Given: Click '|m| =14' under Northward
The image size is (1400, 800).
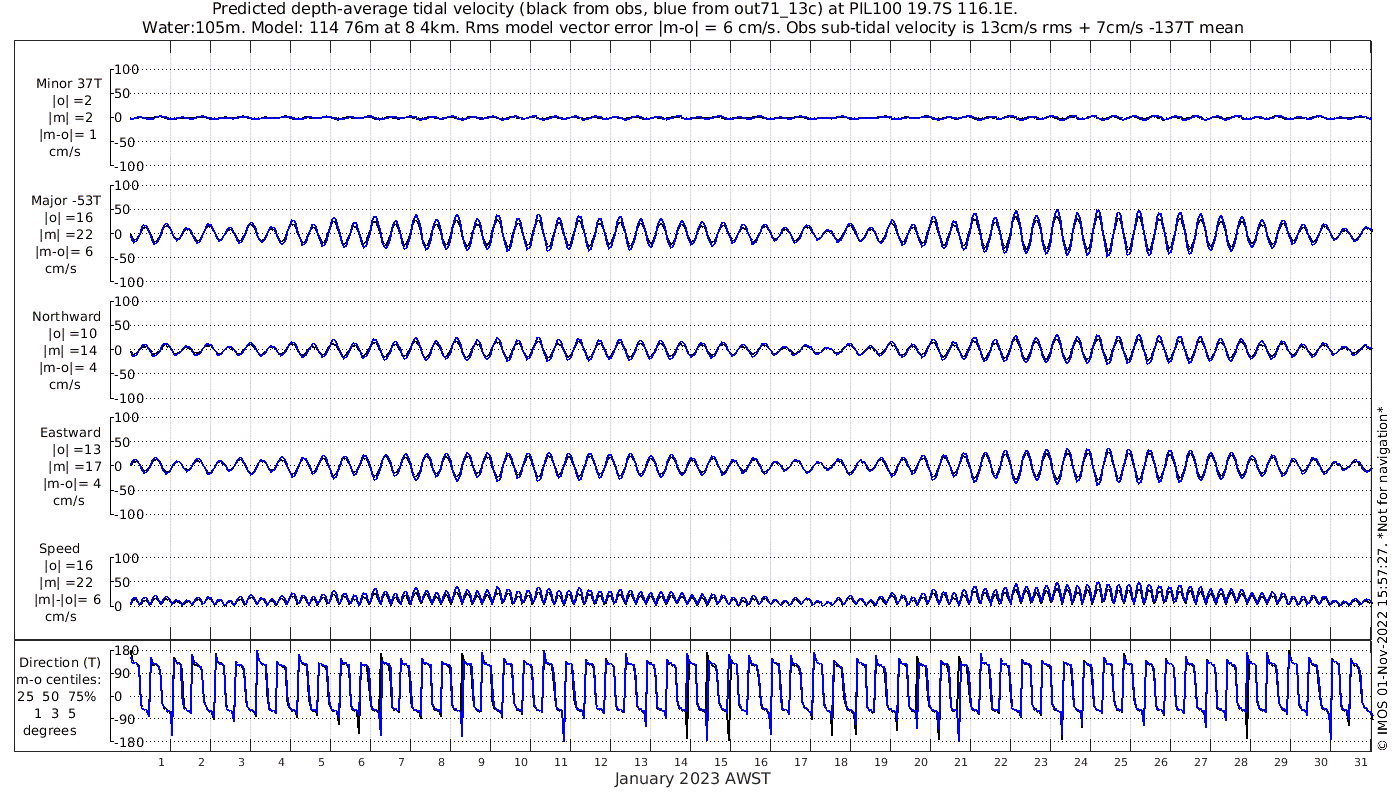Looking at the screenshot, I should [73, 351].
